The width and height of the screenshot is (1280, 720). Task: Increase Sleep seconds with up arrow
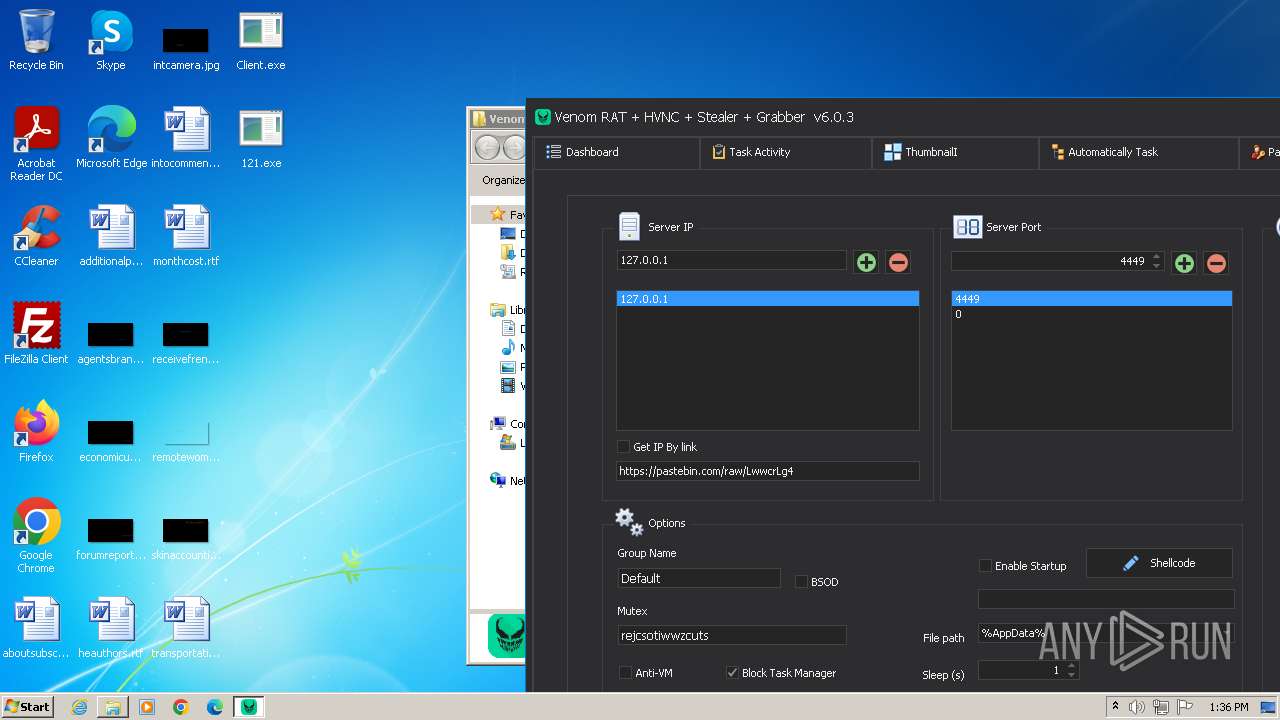(1071, 666)
